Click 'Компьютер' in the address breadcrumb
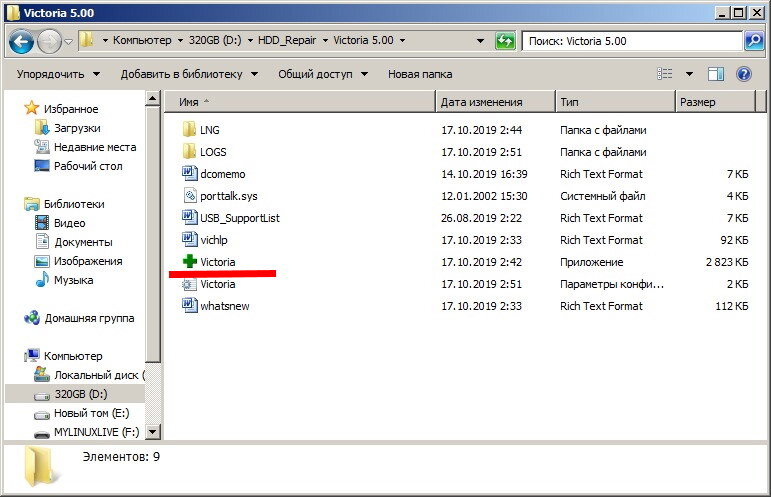The width and height of the screenshot is (771, 497). tap(142, 40)
